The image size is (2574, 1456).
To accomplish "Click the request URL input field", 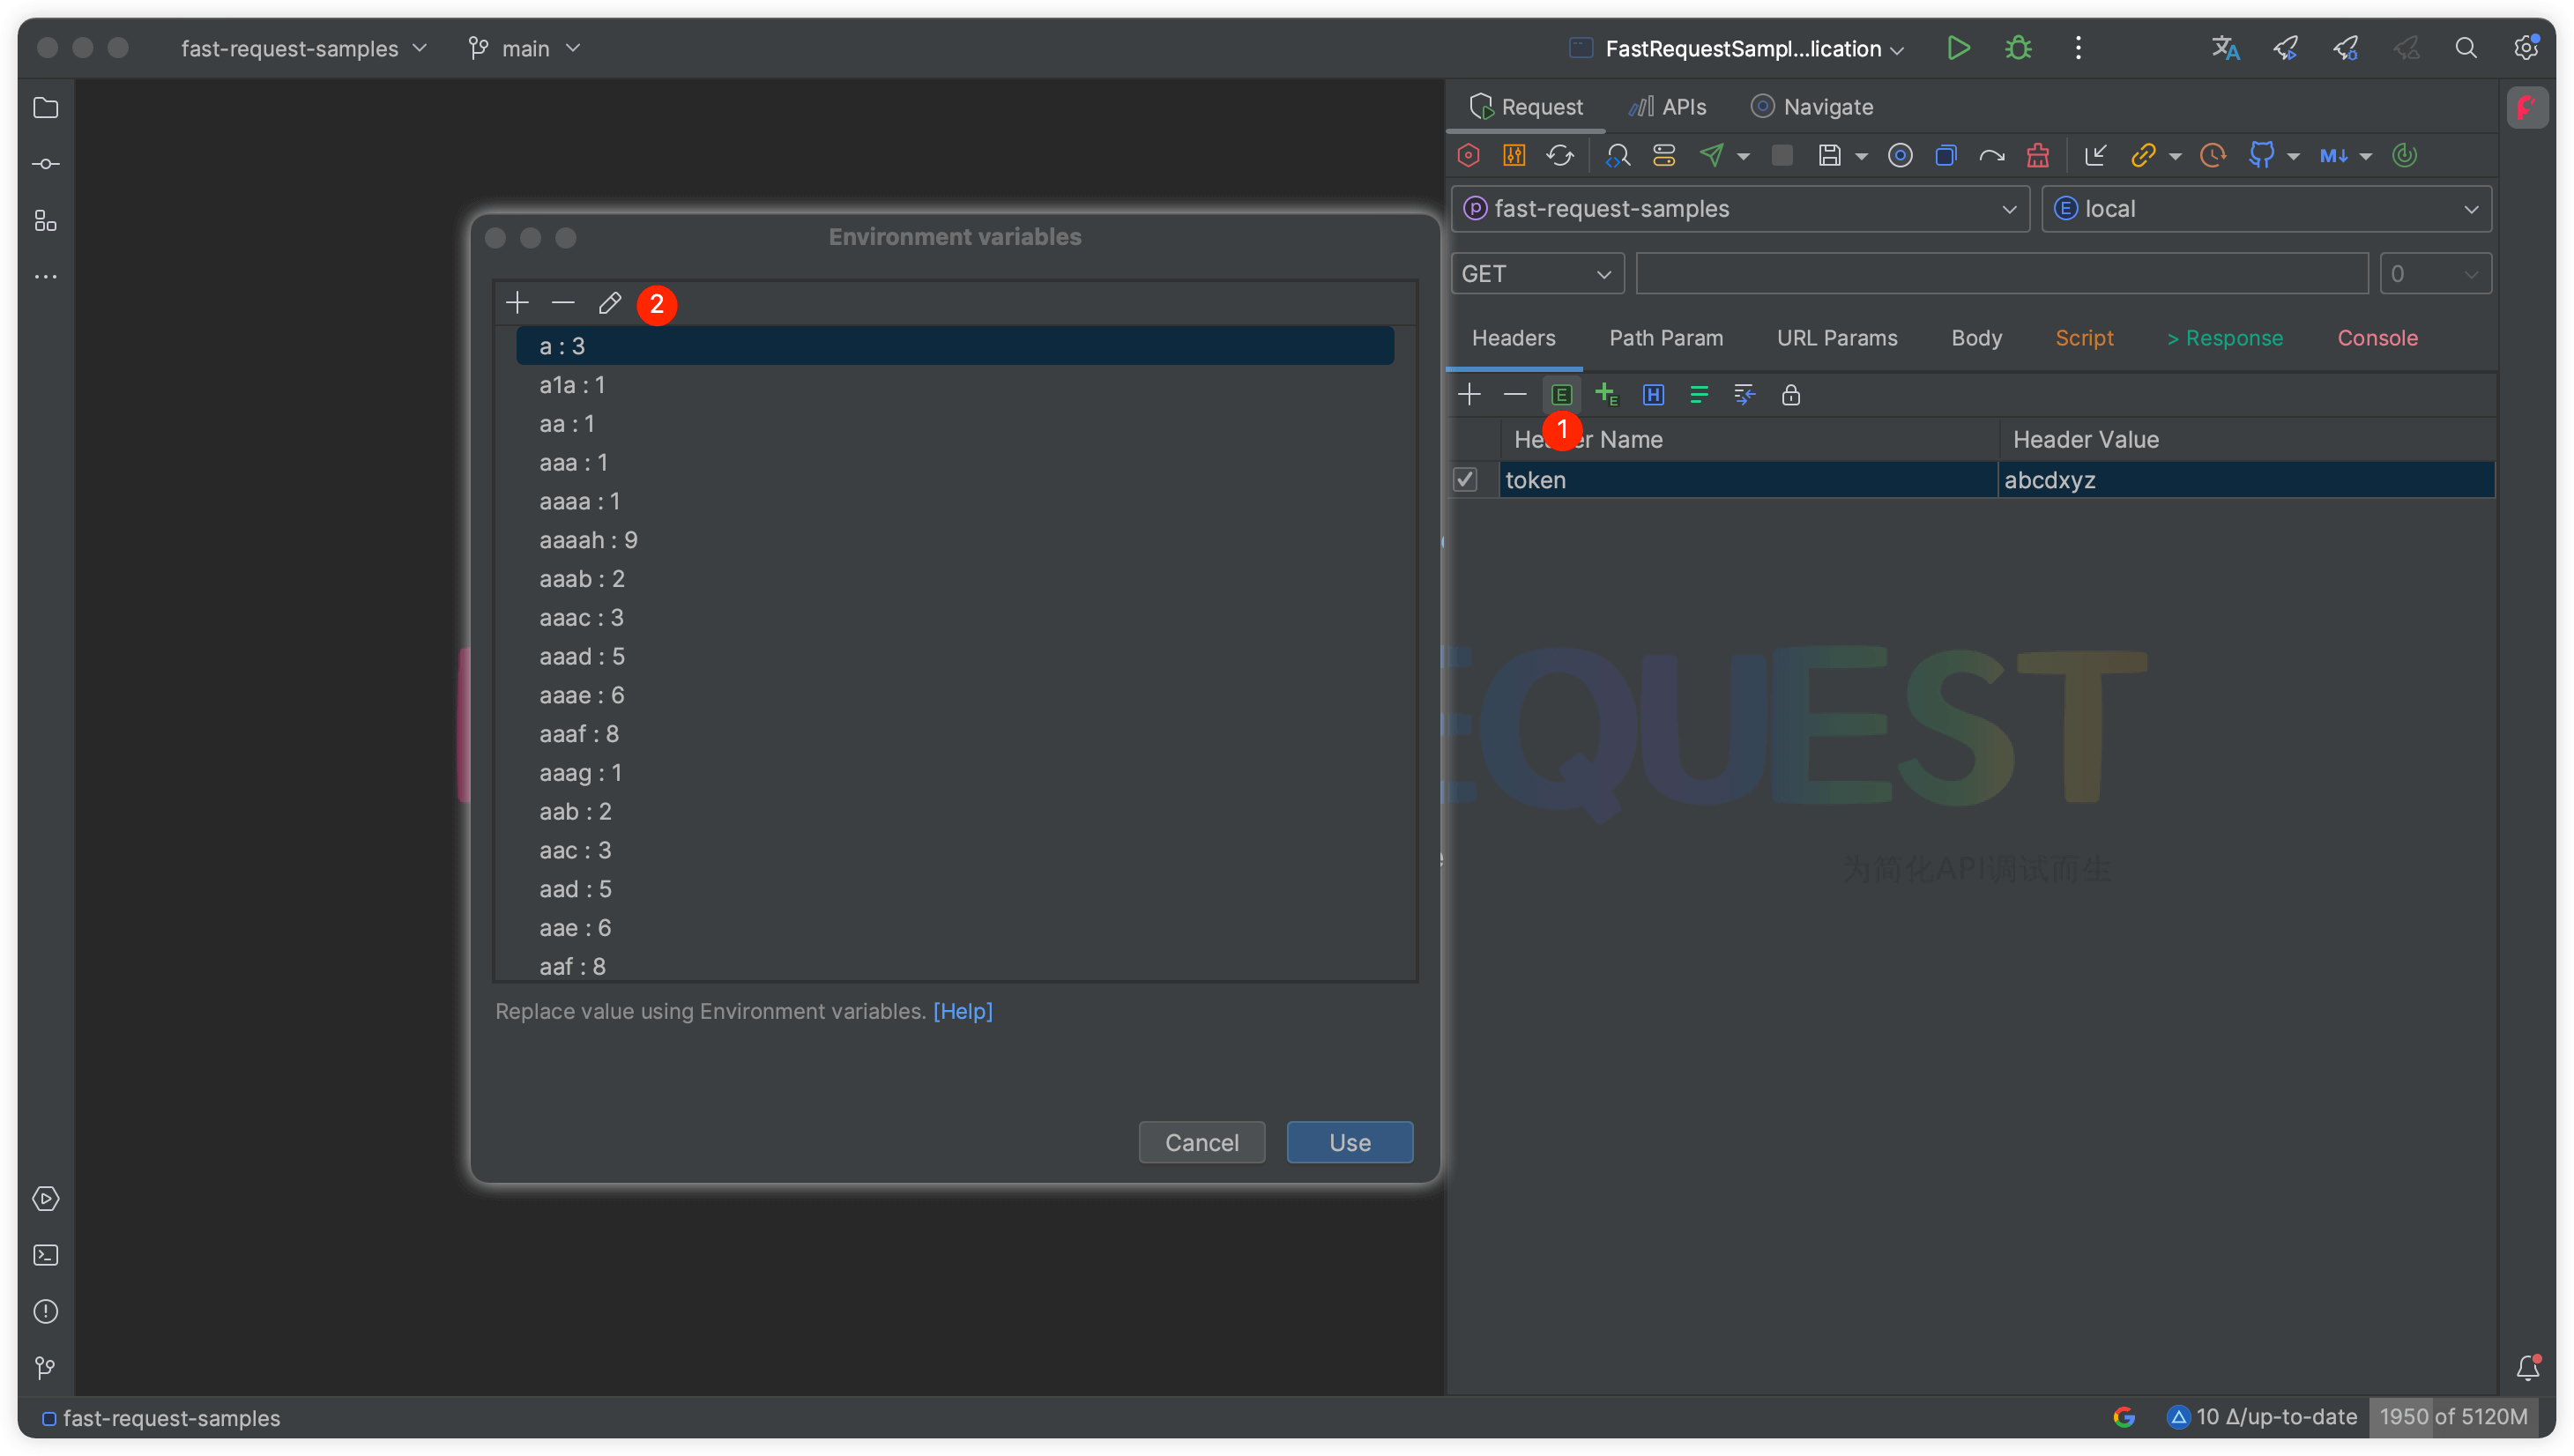I will click(x=2001, y=274).
